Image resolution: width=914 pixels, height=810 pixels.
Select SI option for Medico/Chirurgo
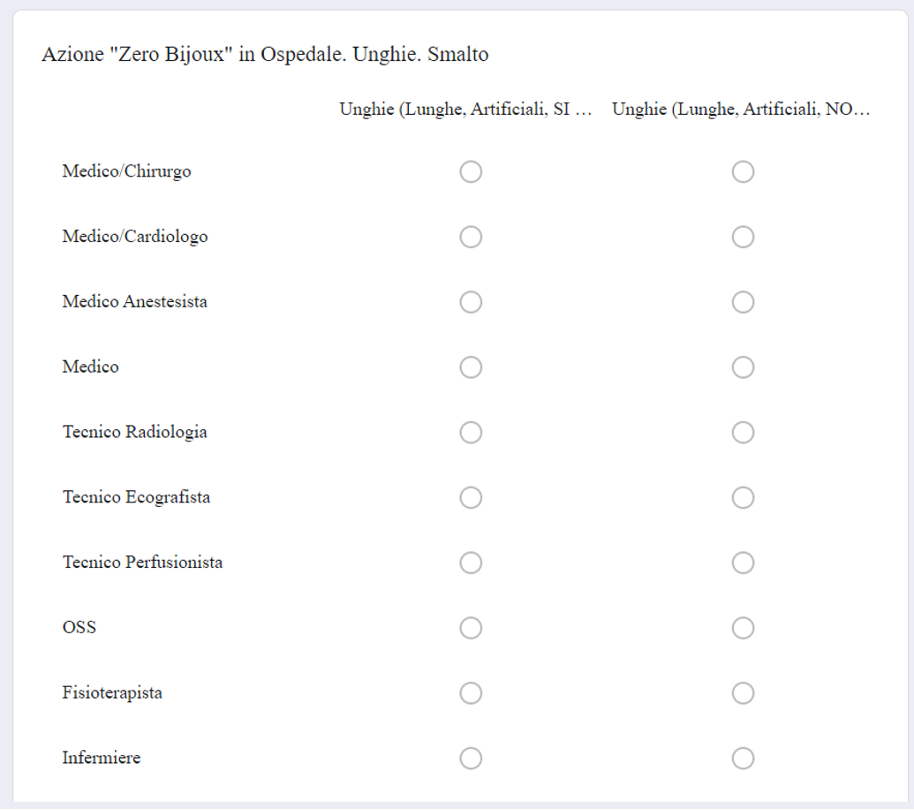[x=470, y=172]
